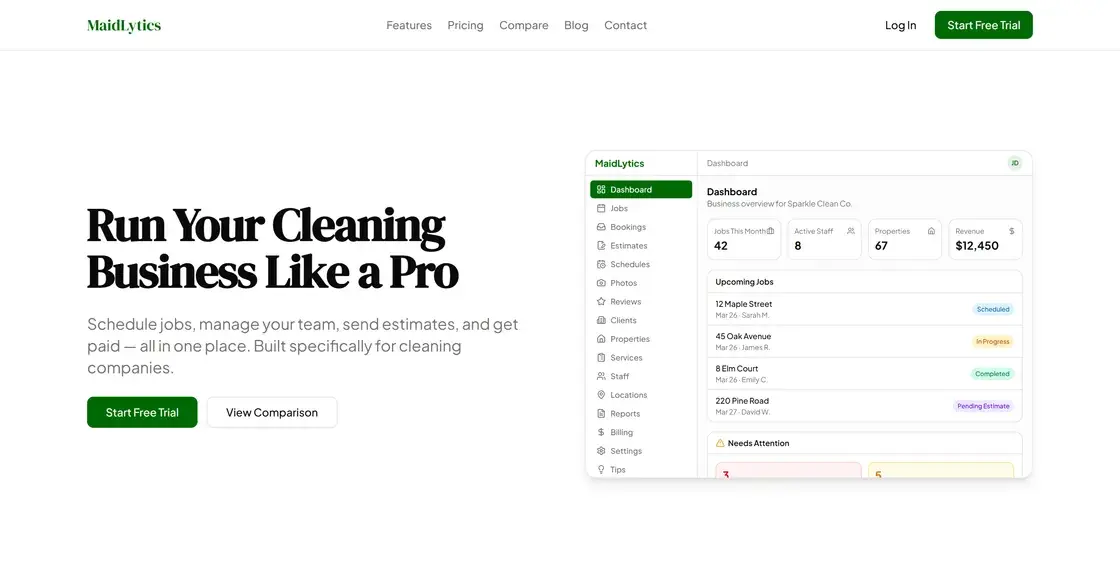1120x574 pixels.
Task: Click the Properties house icon in sidebar
Action: tap(601, 339)
